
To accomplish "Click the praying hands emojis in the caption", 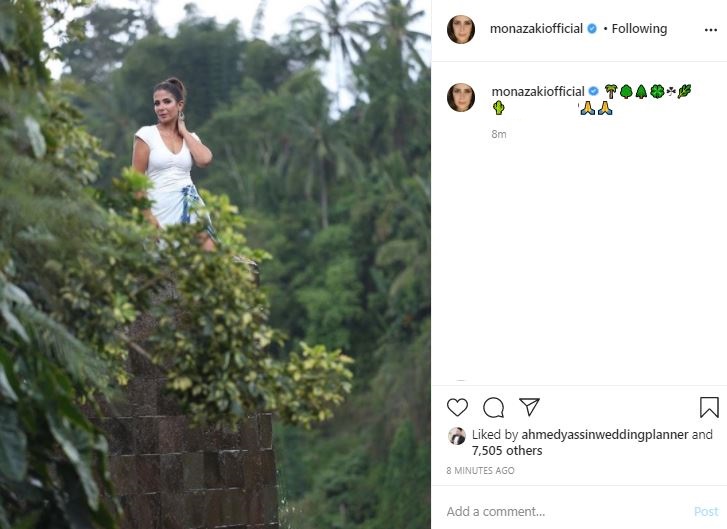I will coord(595,108).
